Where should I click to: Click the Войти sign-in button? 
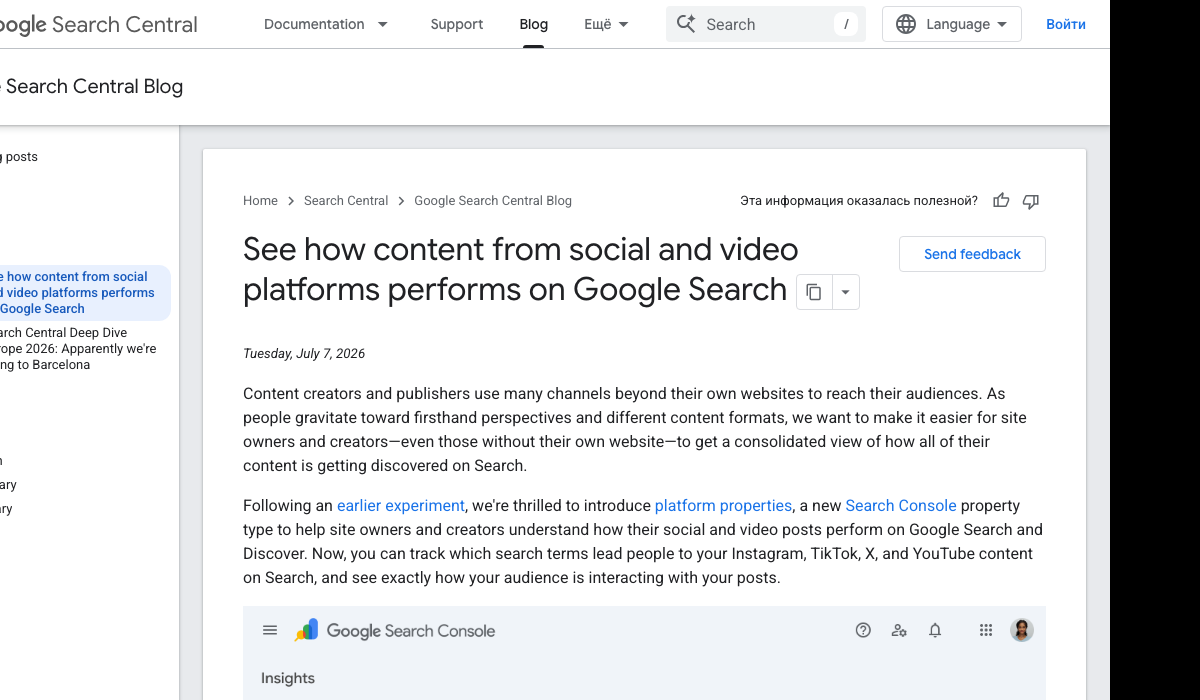tap(1066, 24)
